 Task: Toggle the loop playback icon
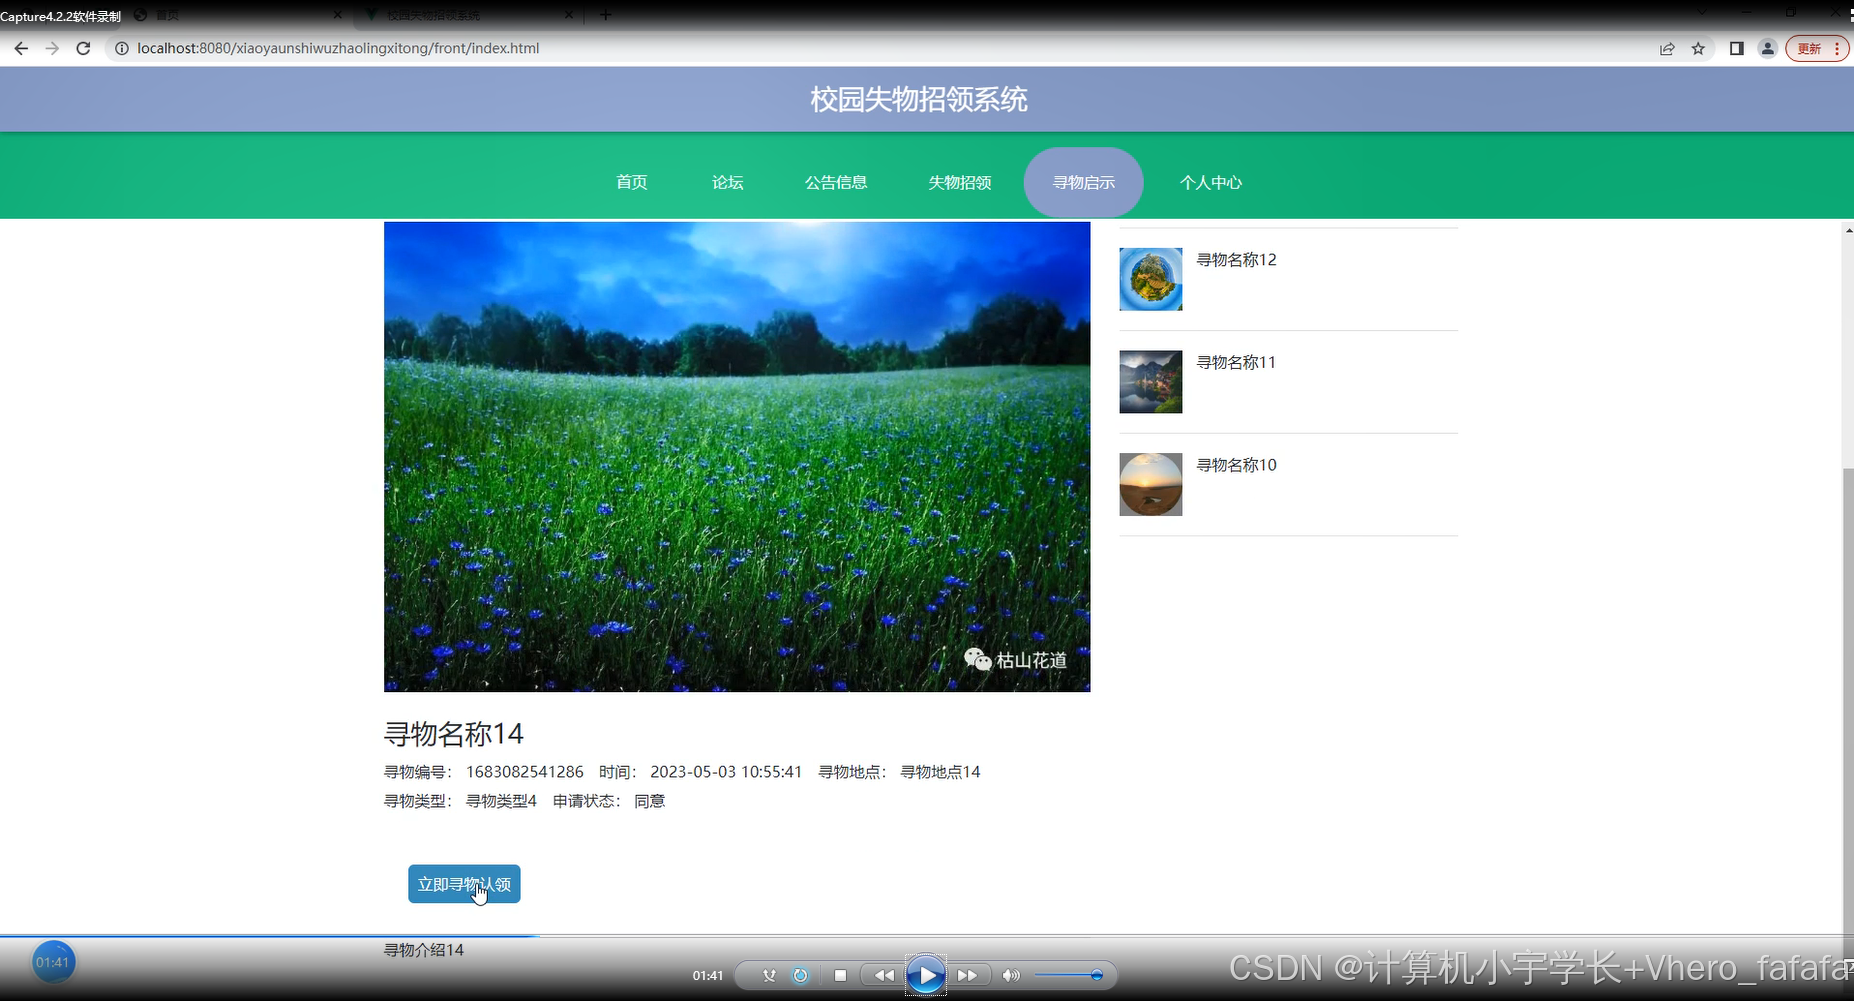click(801, 974)
